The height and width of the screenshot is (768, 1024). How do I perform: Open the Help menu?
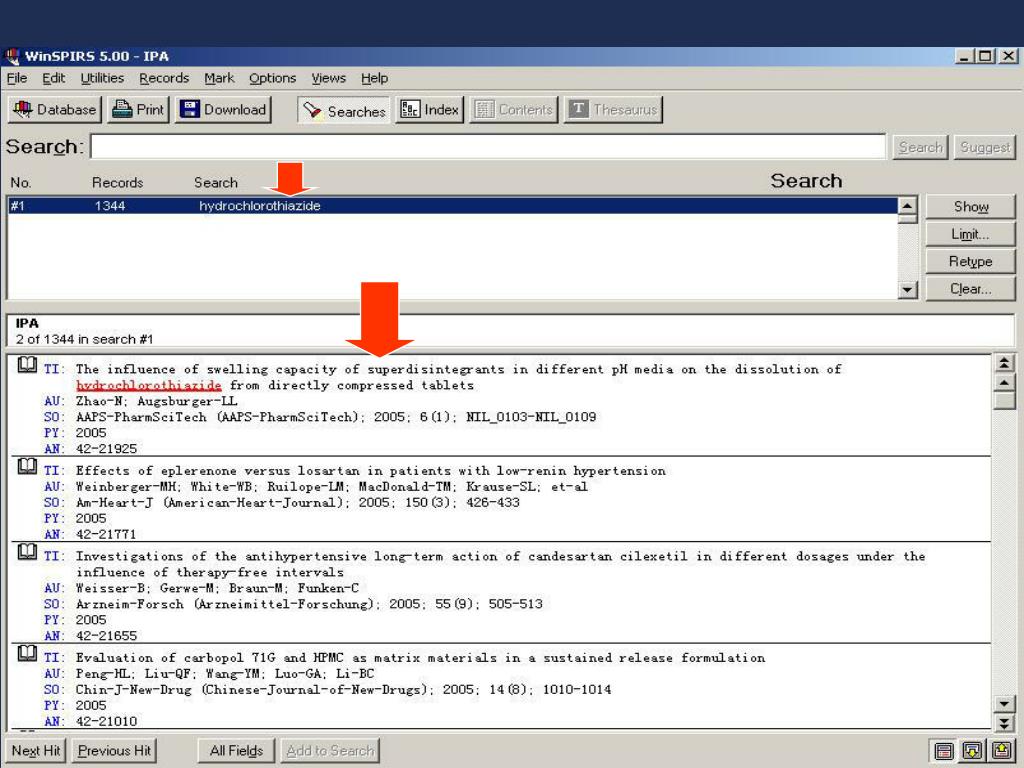(x=374, y=78)
